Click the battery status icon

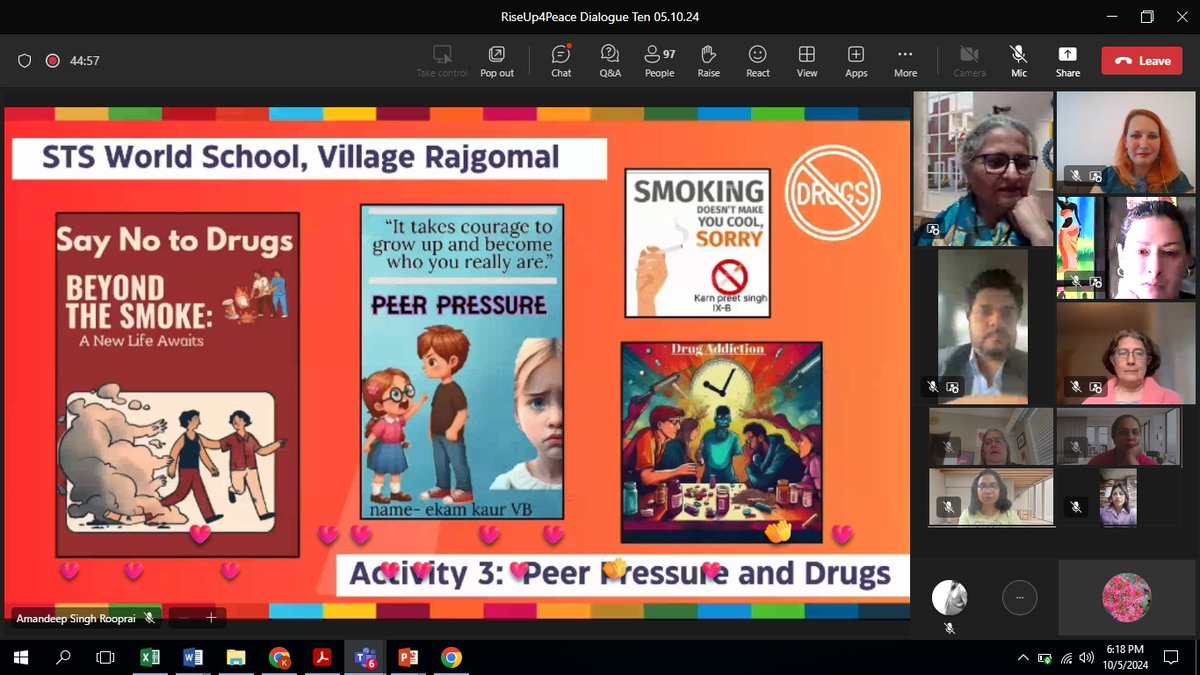(x=1045, y=658)
